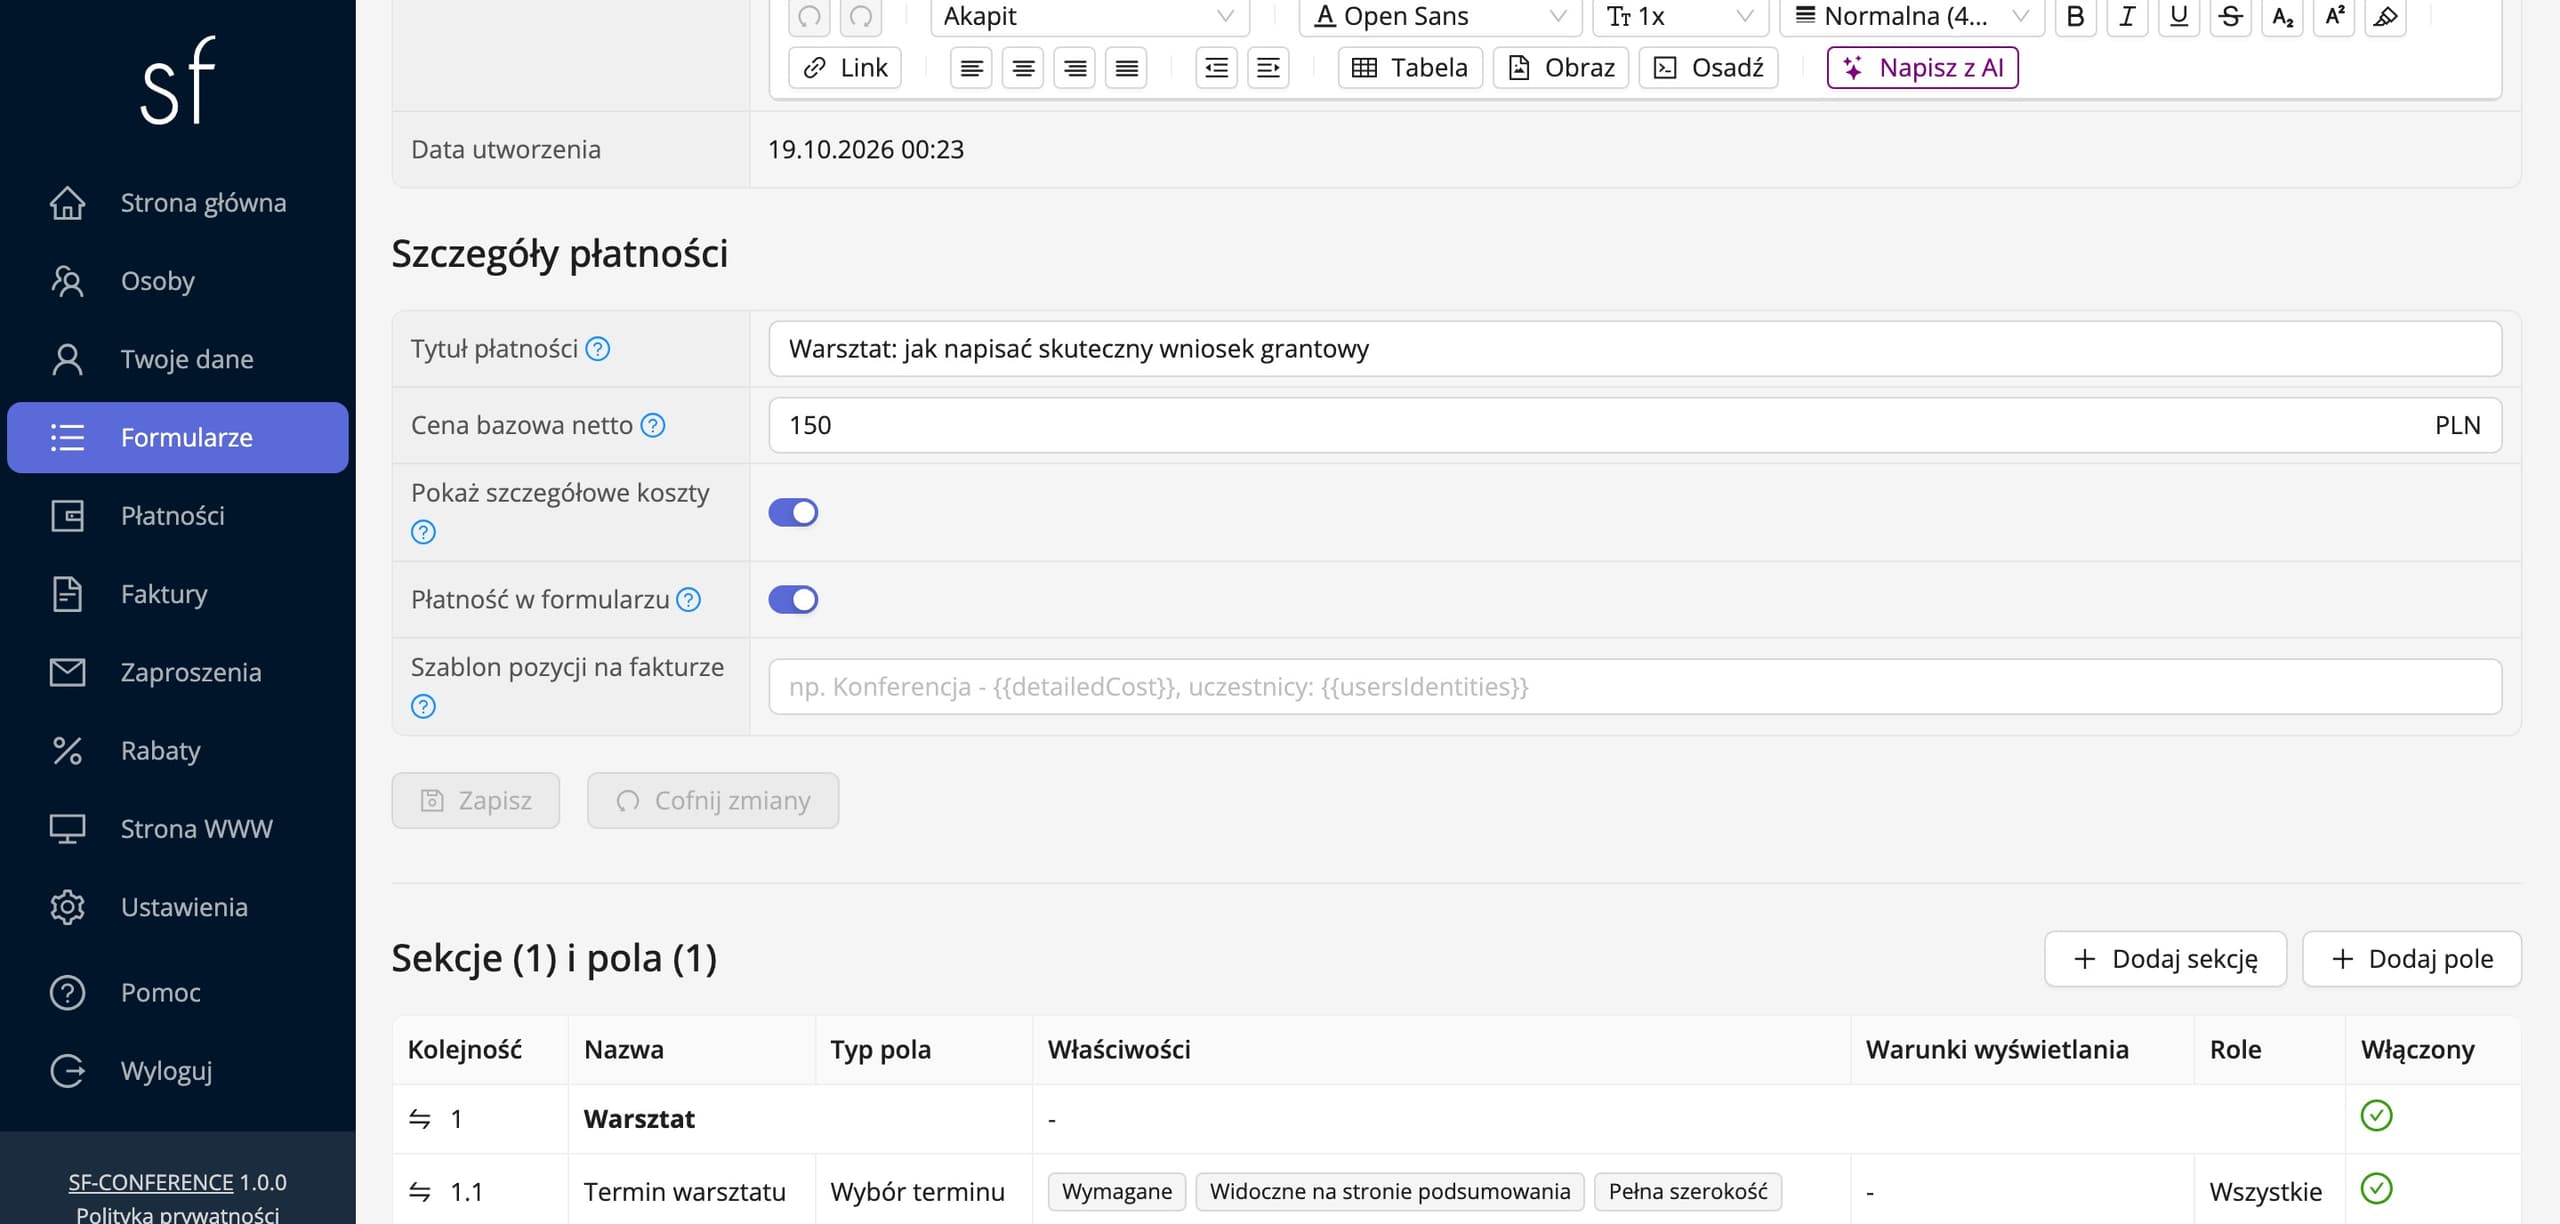Screen dimensions: 2560x1224
Task: Open help tooltip for Tytuł płatności
Action: pos(598,349)
